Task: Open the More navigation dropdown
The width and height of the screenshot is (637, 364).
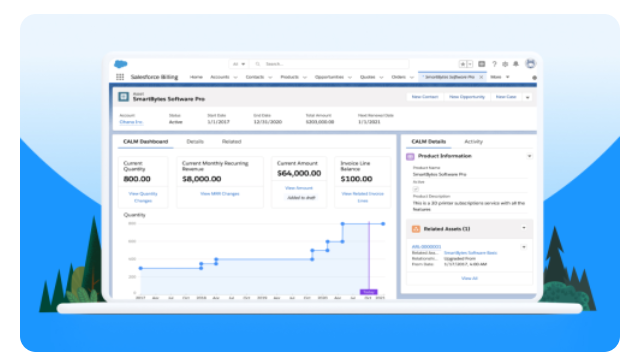Action: pyautogui.click(x=500, y=77)
